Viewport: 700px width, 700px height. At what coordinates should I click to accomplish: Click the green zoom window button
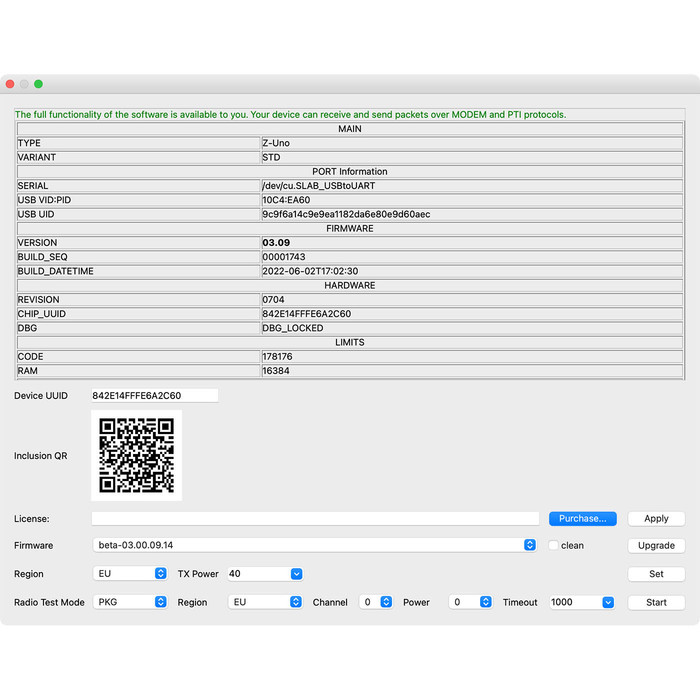click(x=38, y=84)
